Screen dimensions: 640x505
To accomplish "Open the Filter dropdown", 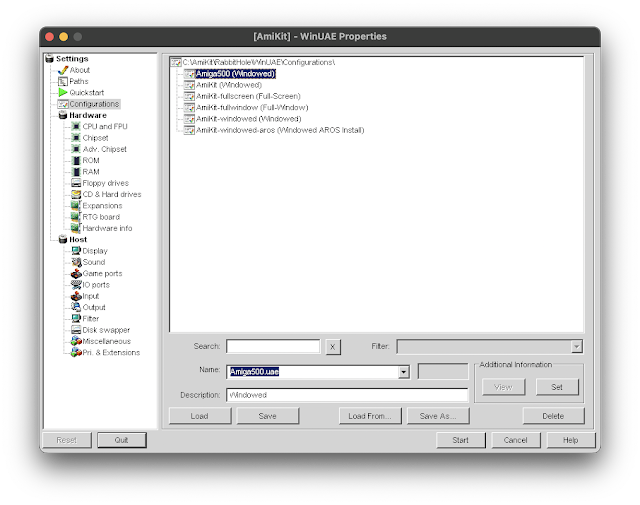I will click(576, 347).
